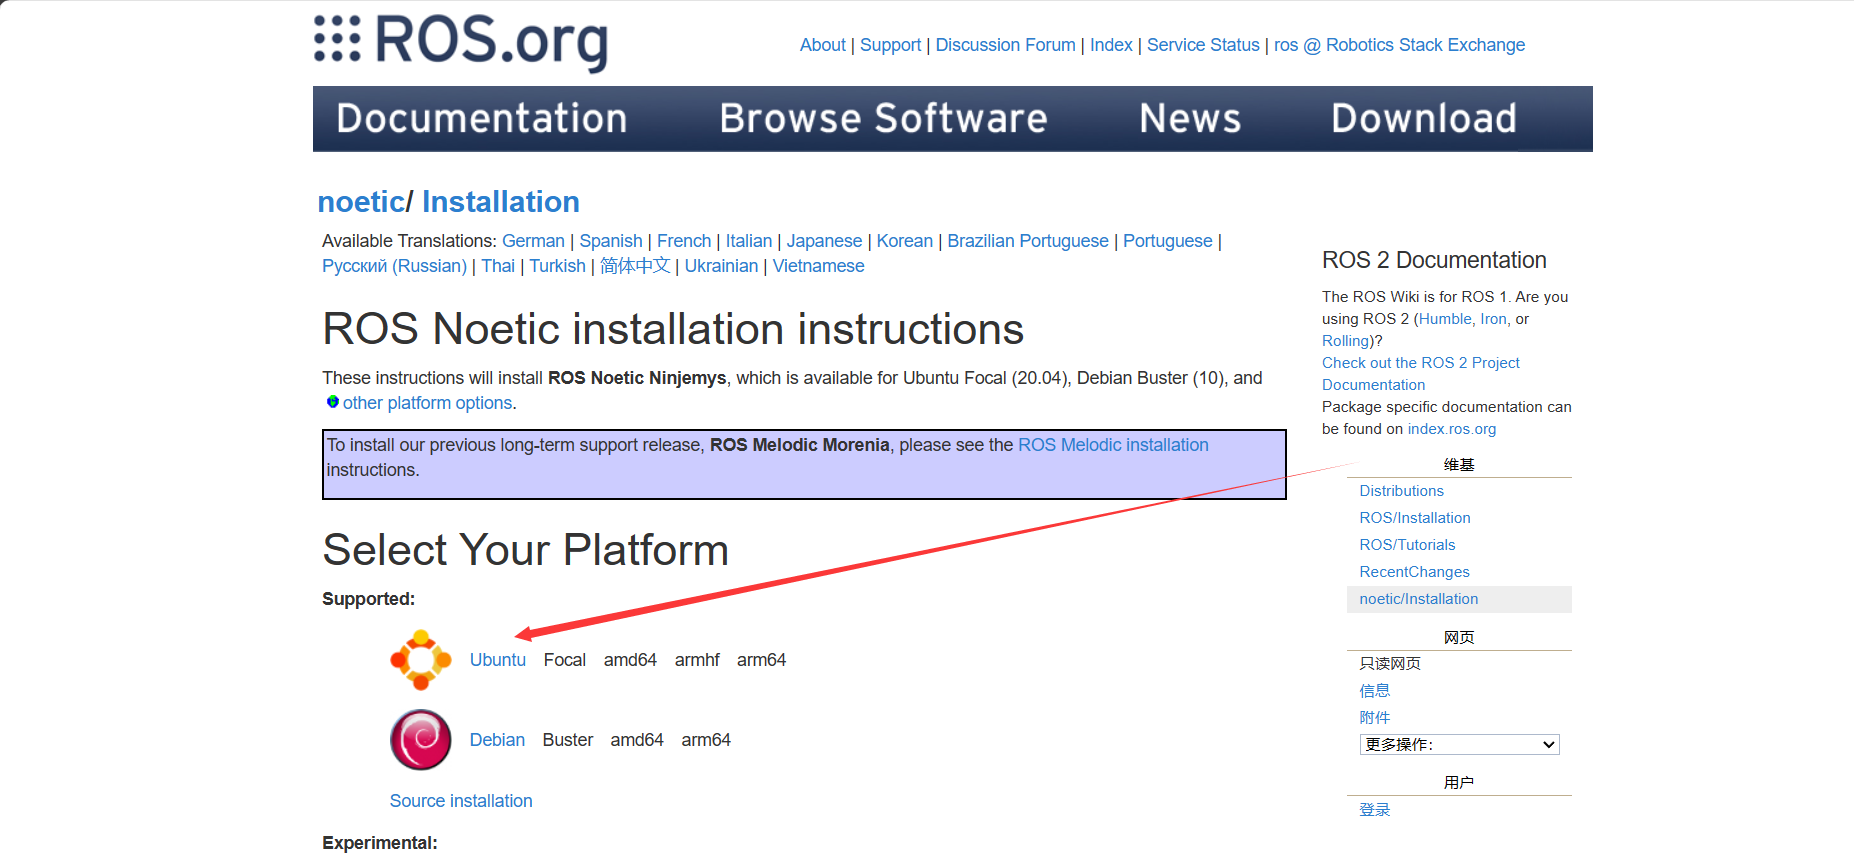Viewport: 1854px width, 864px height.
Task: Click the Debian swirl logo icon
Action: click(420, 740)
